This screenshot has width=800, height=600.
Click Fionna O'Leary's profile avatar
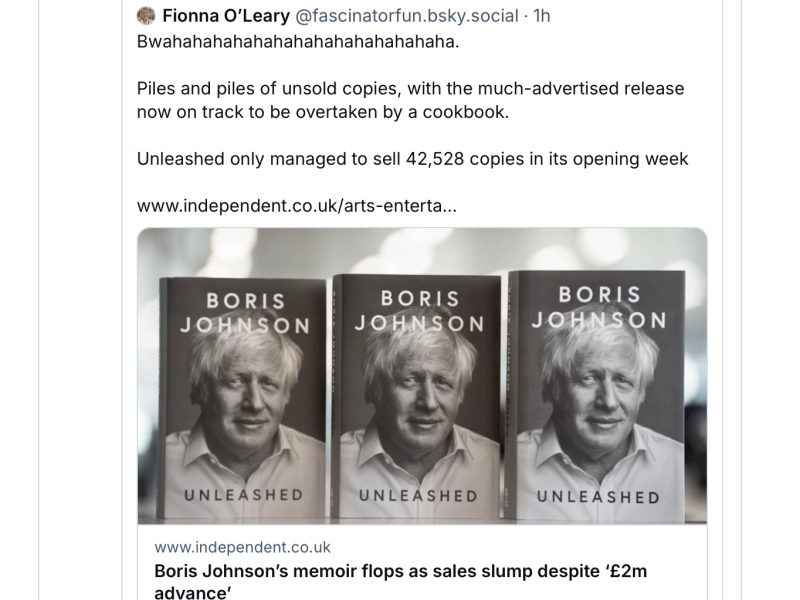(146, 16)
